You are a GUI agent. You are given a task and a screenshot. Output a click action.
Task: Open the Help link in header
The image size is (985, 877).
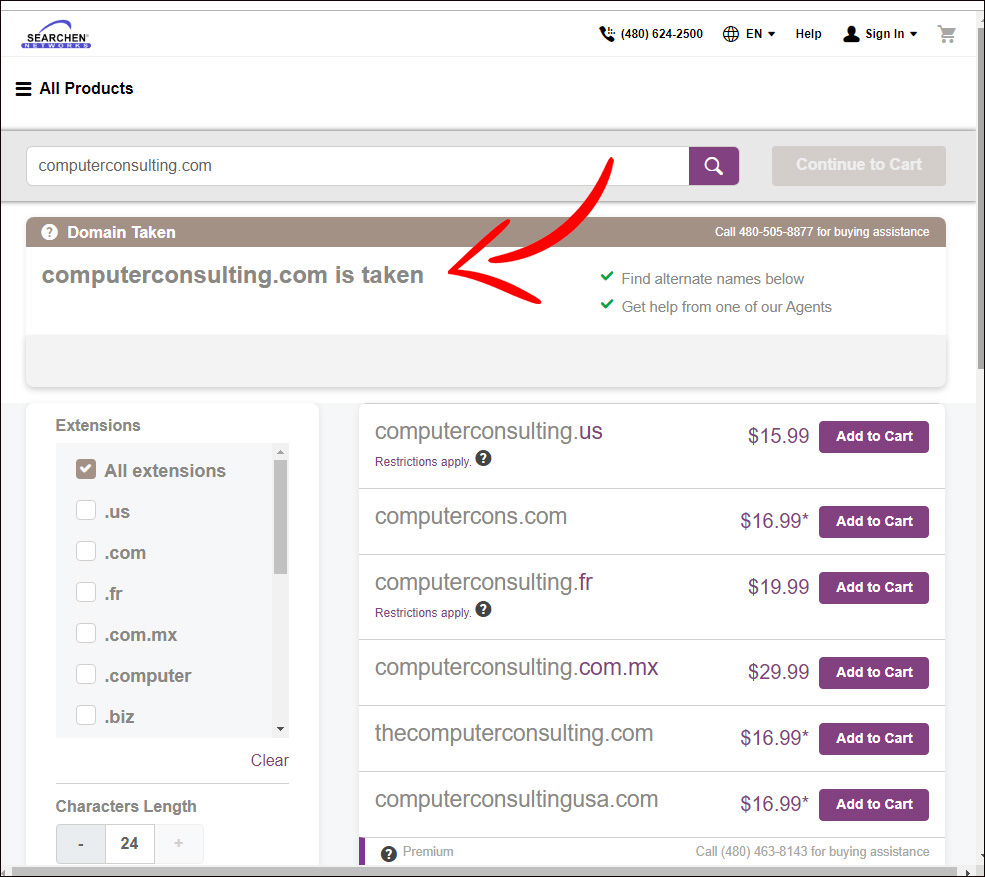coord(808,34)
